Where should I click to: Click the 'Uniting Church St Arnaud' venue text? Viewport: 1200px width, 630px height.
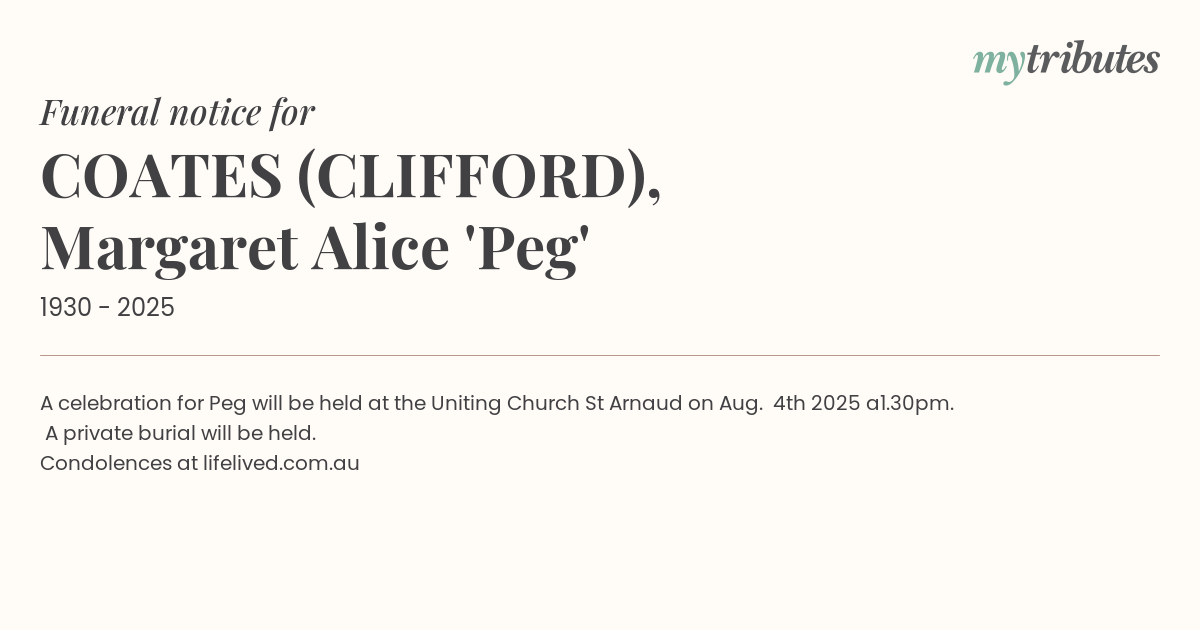click(x=557, y=404)
